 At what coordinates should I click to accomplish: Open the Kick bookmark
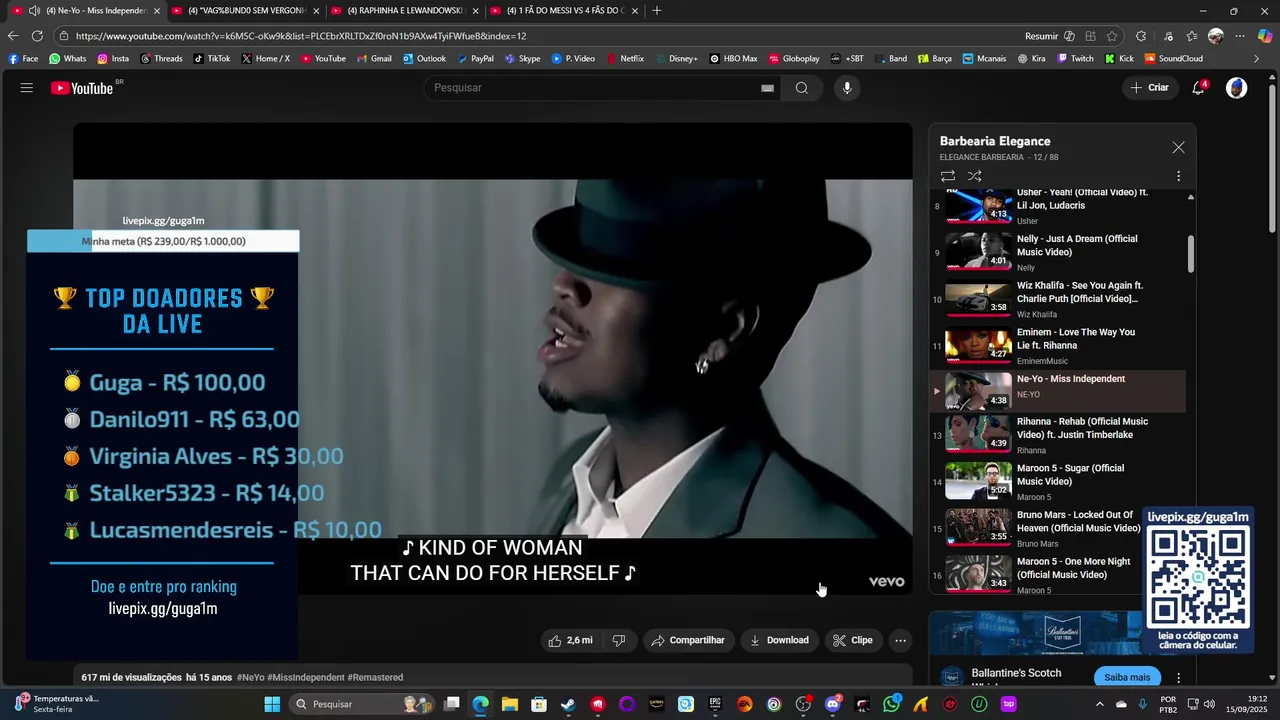pyautogui.click(x=1119, y=59)
